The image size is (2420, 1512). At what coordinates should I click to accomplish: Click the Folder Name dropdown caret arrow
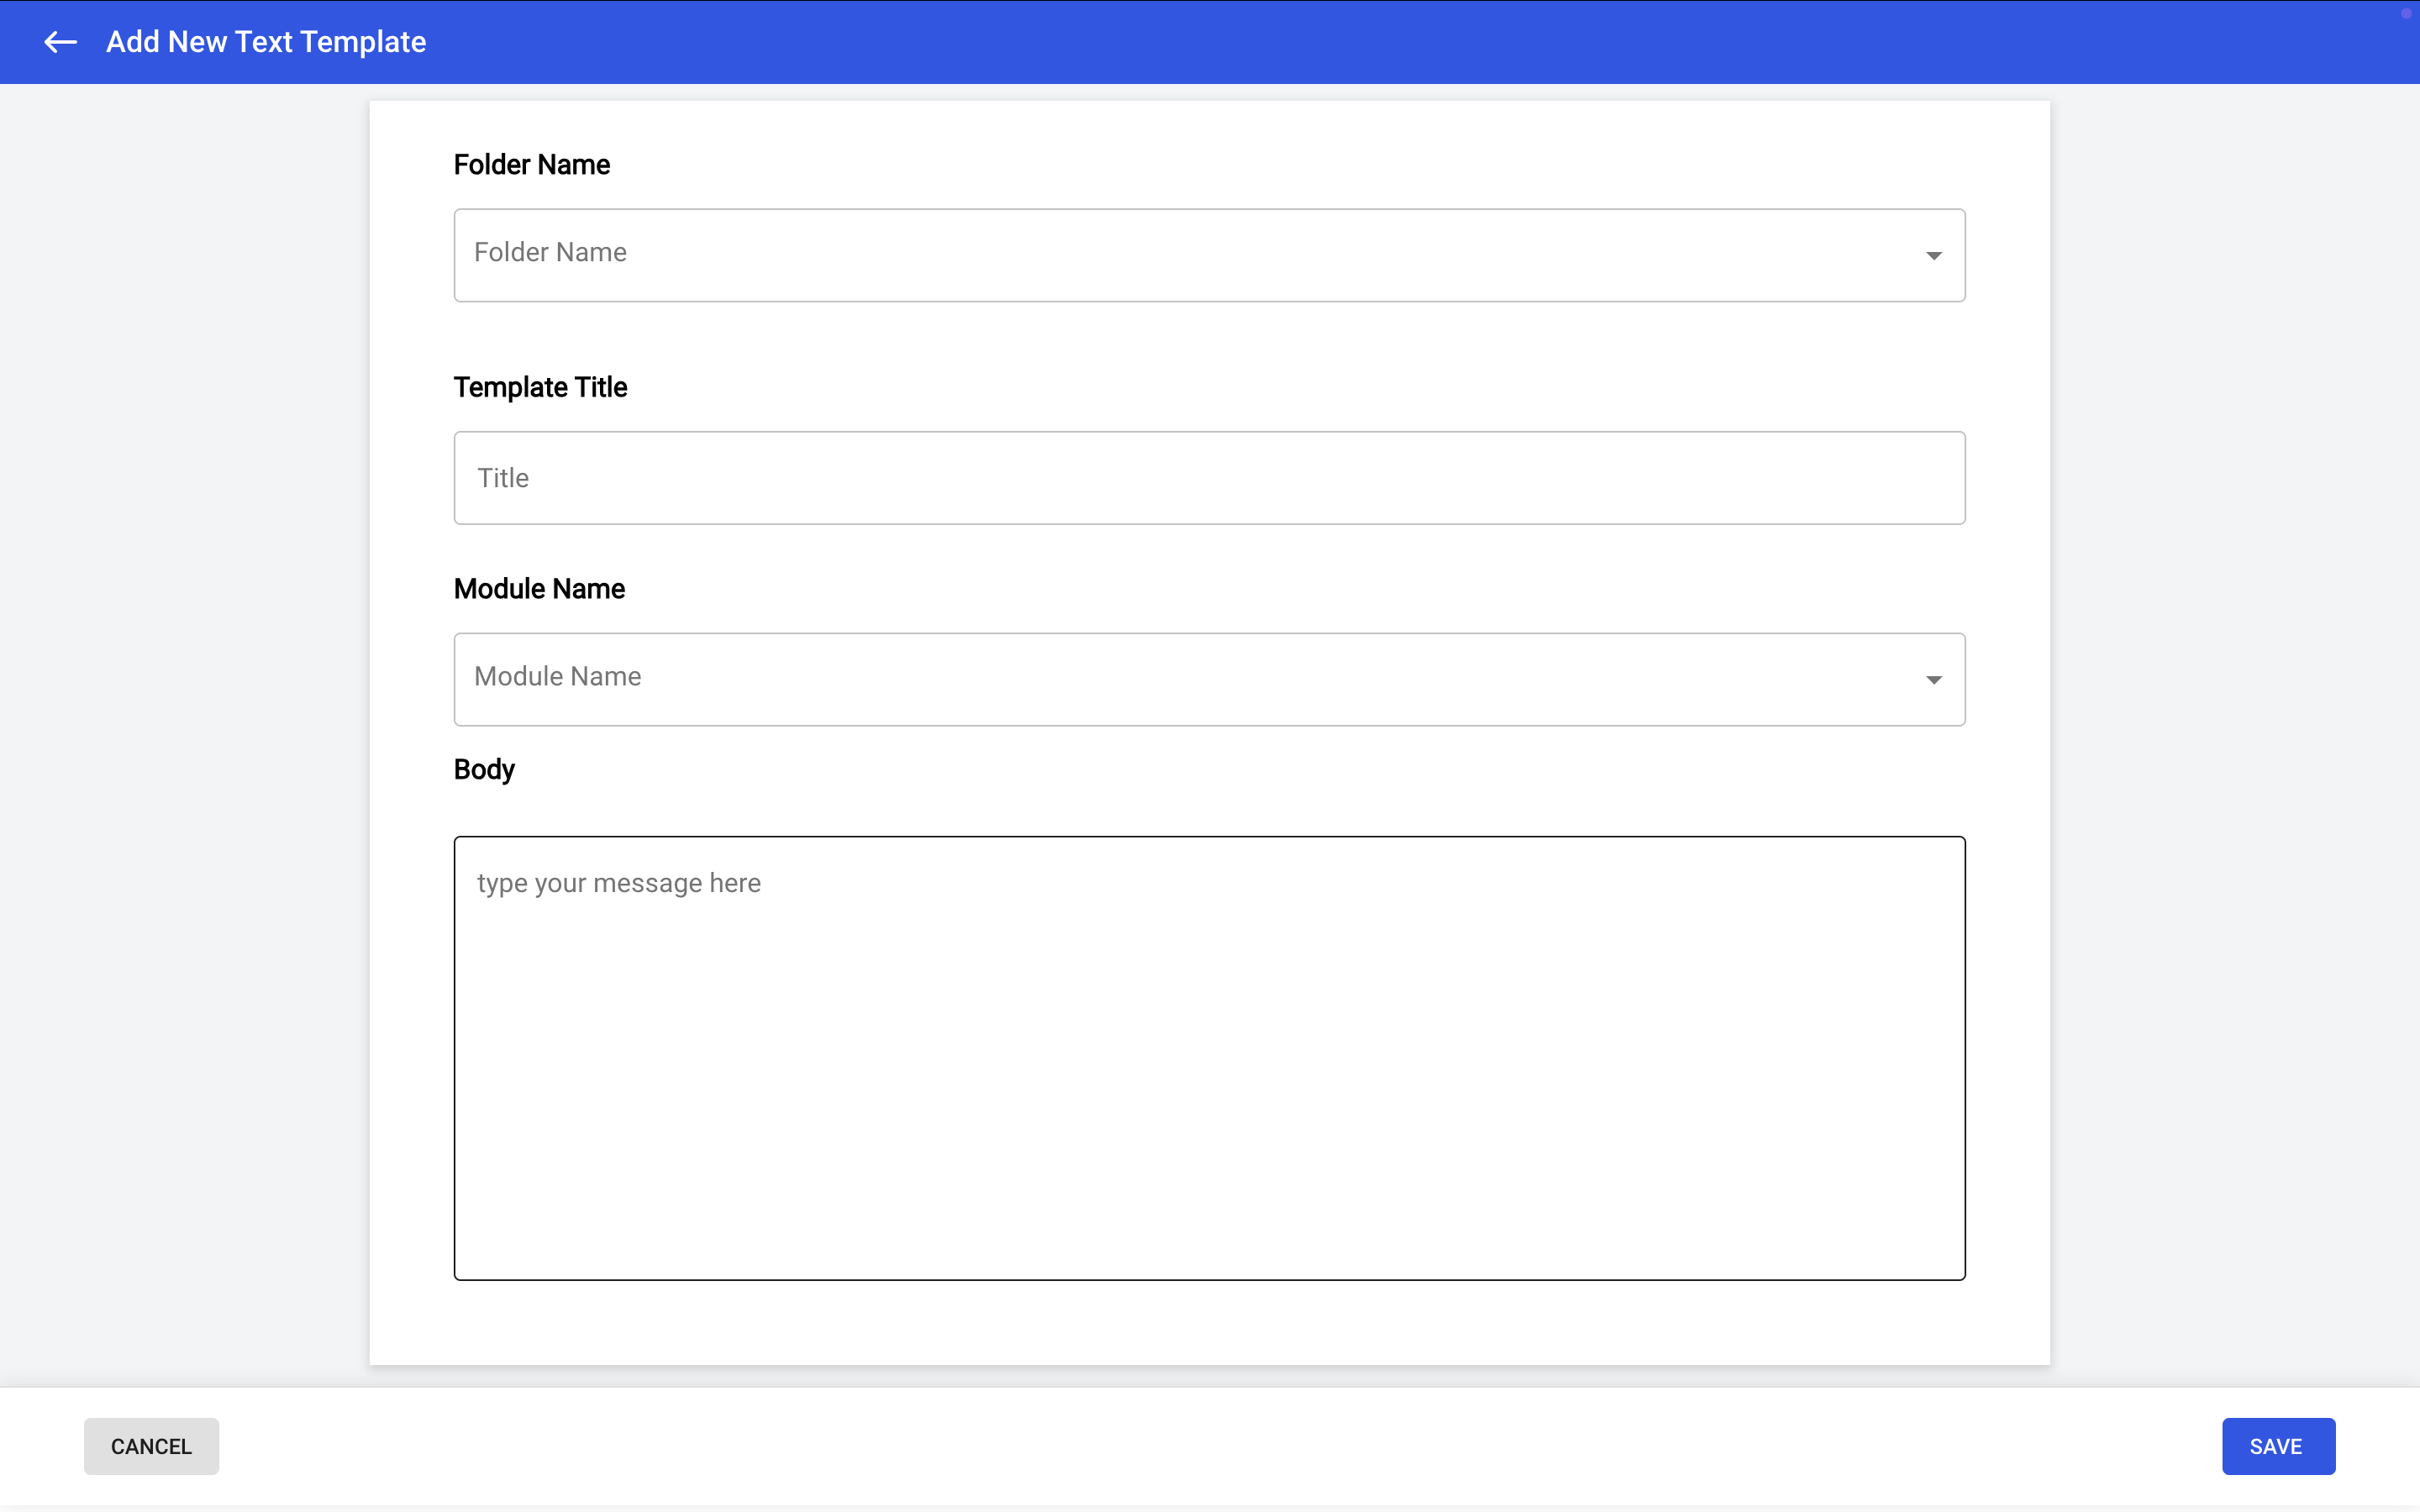[x=1933, y=256]
